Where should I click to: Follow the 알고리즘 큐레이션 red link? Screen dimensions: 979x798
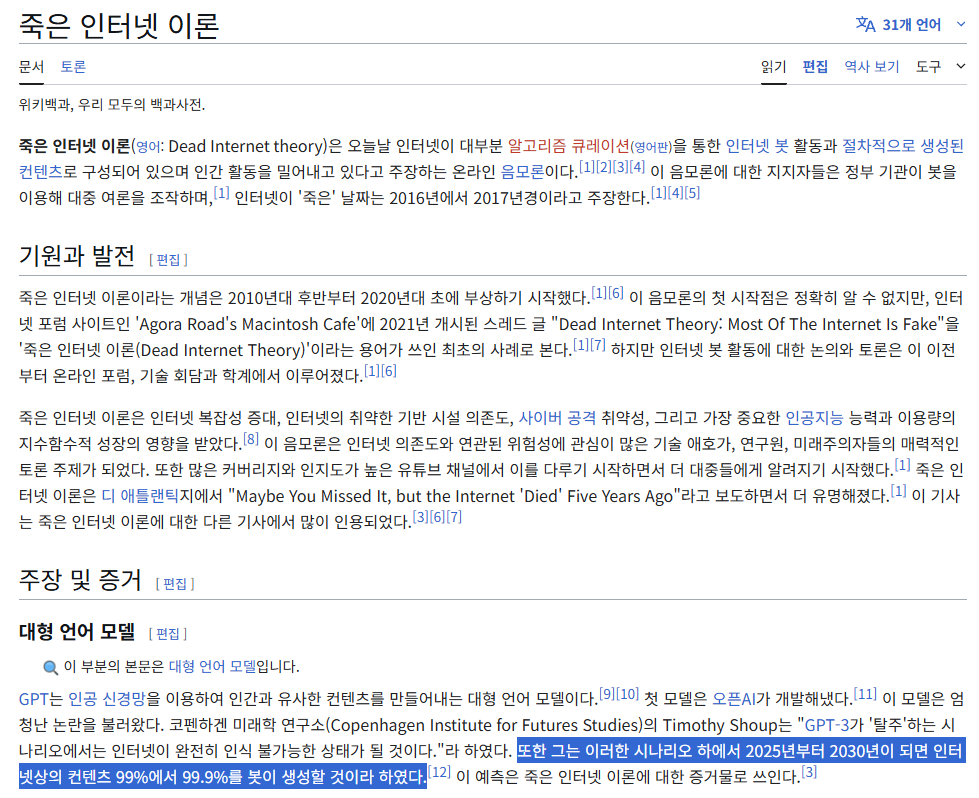pyautogui.click(x=568, y=146)
